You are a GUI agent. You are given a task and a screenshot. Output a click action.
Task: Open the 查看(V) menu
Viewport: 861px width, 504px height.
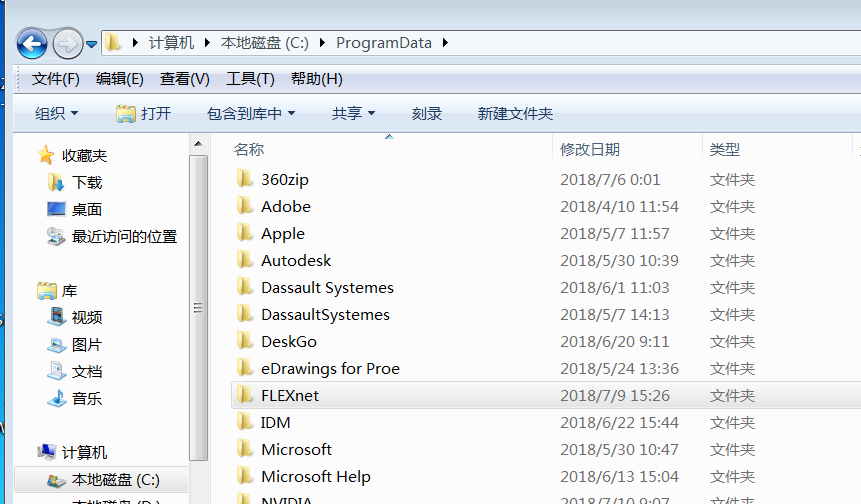coord(184,79)
